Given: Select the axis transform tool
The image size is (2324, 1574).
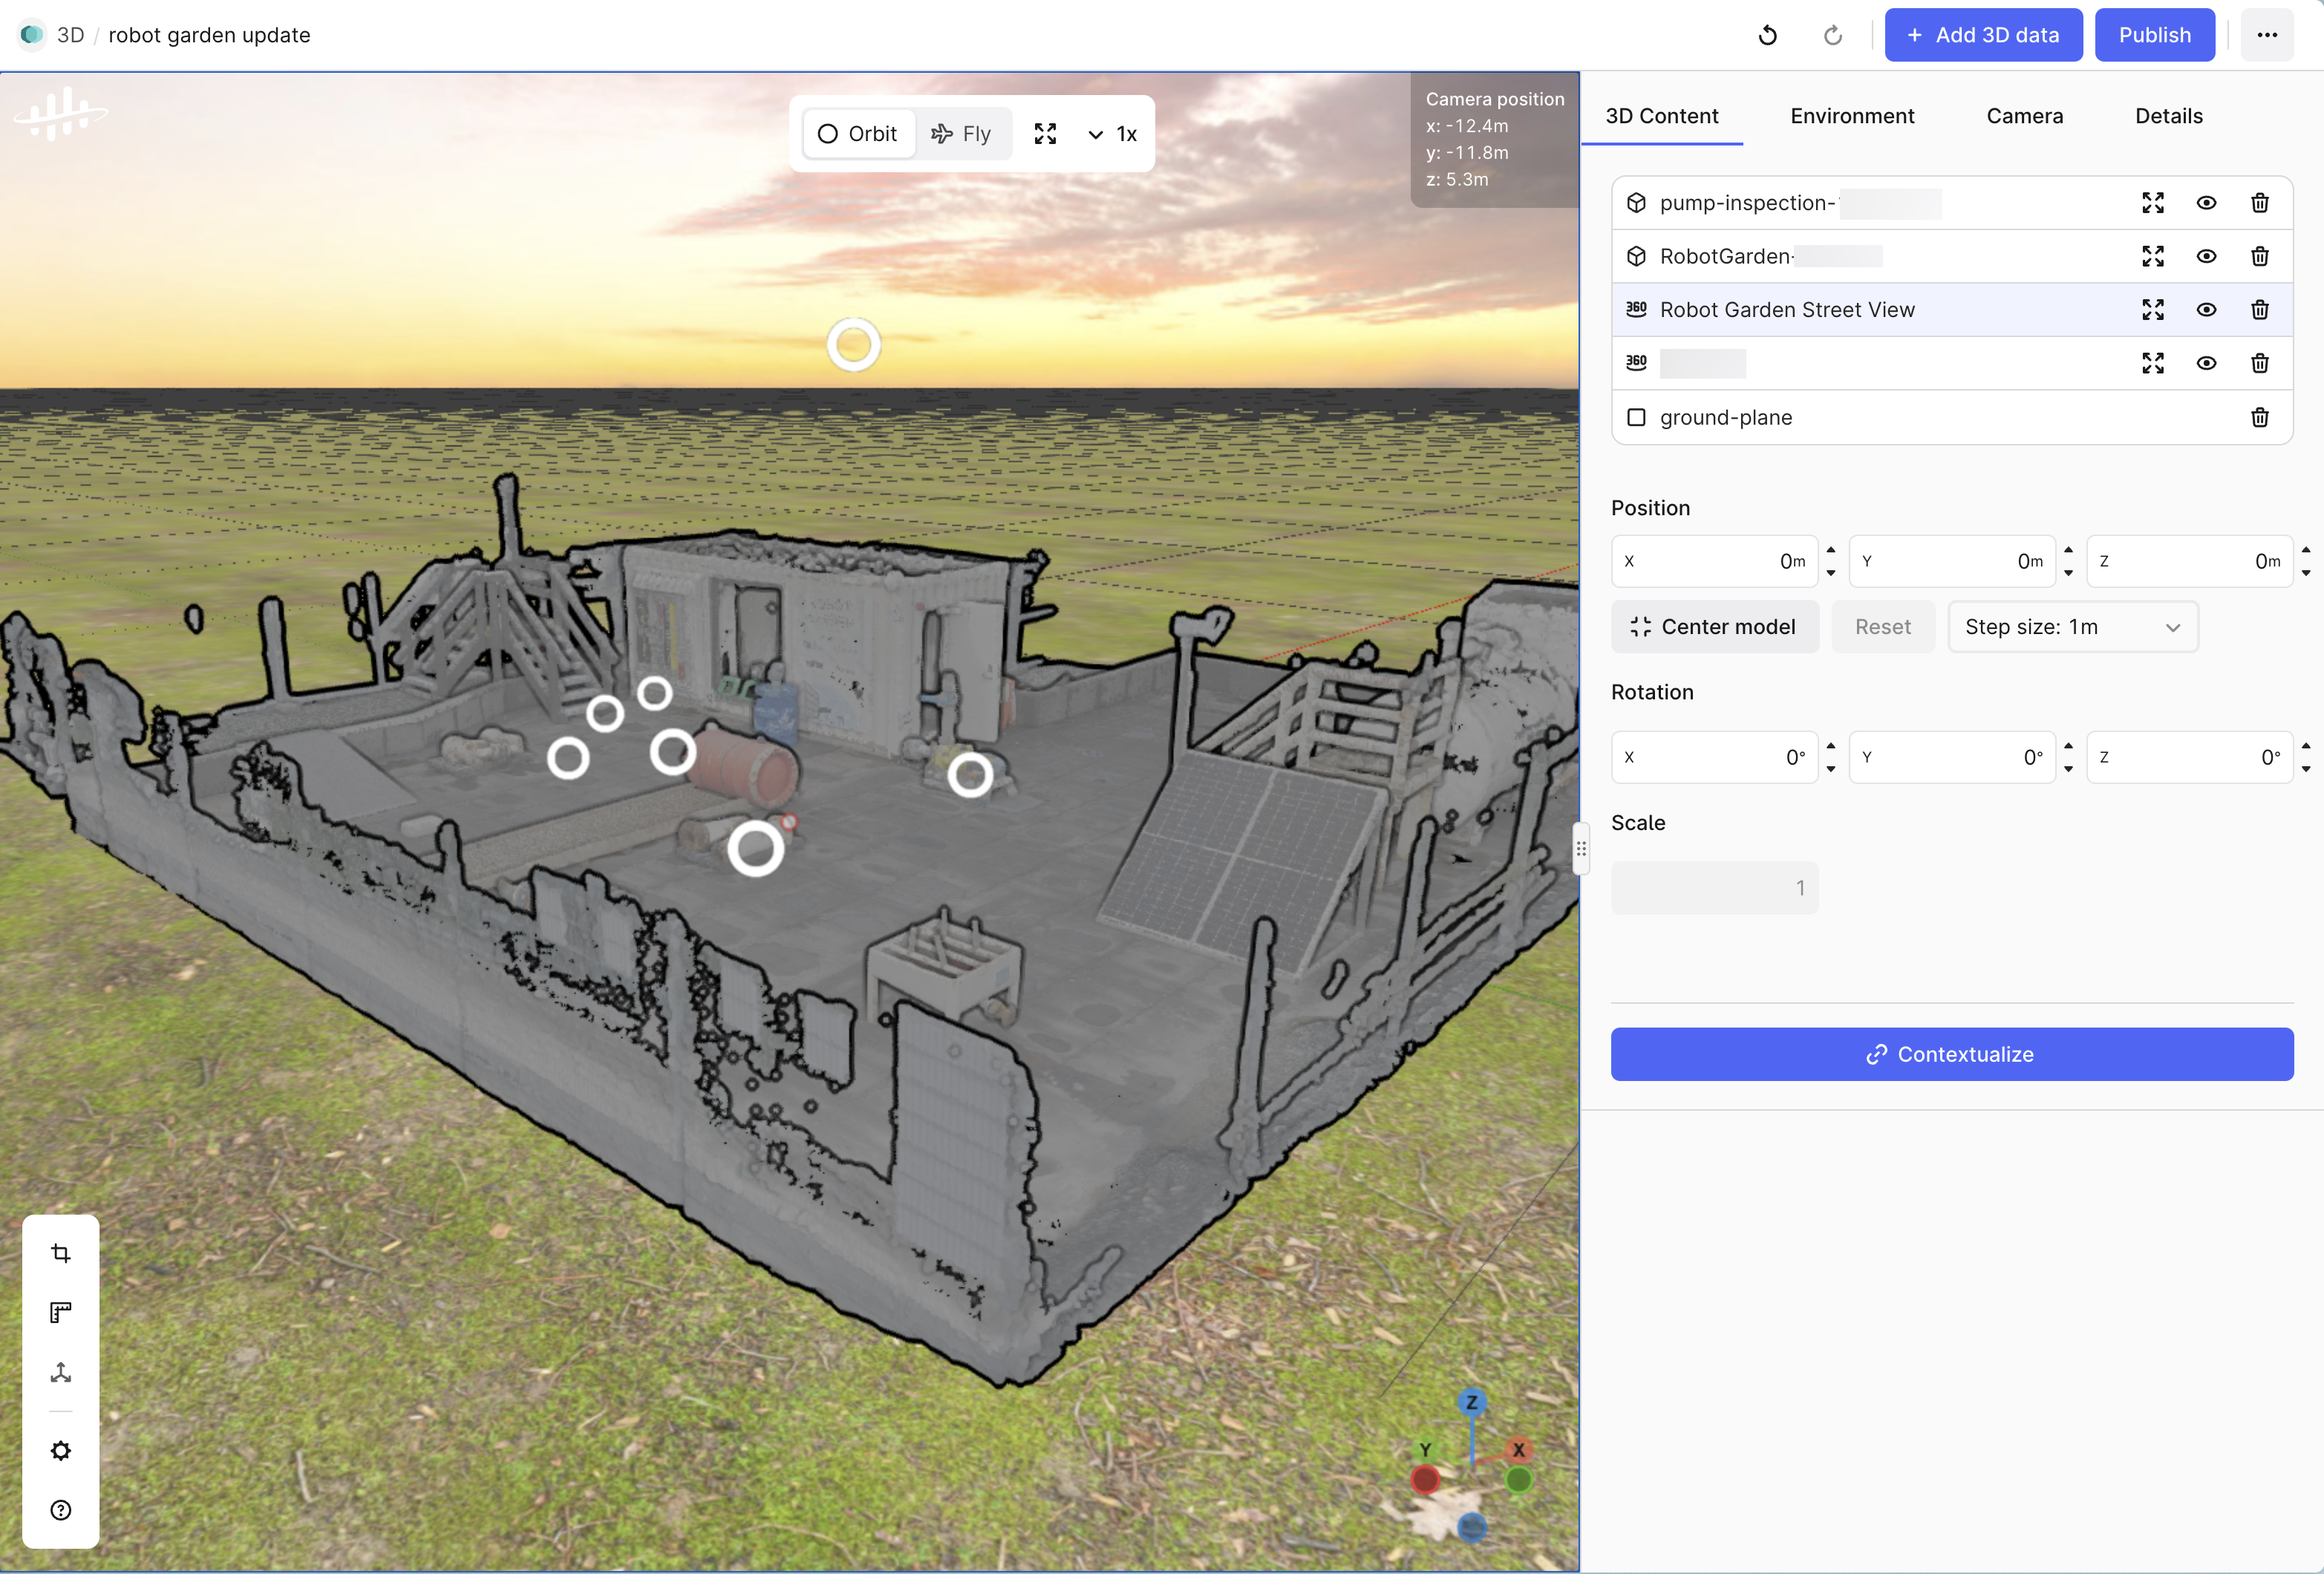Looking at the screenshot, I should (61, 1371).
